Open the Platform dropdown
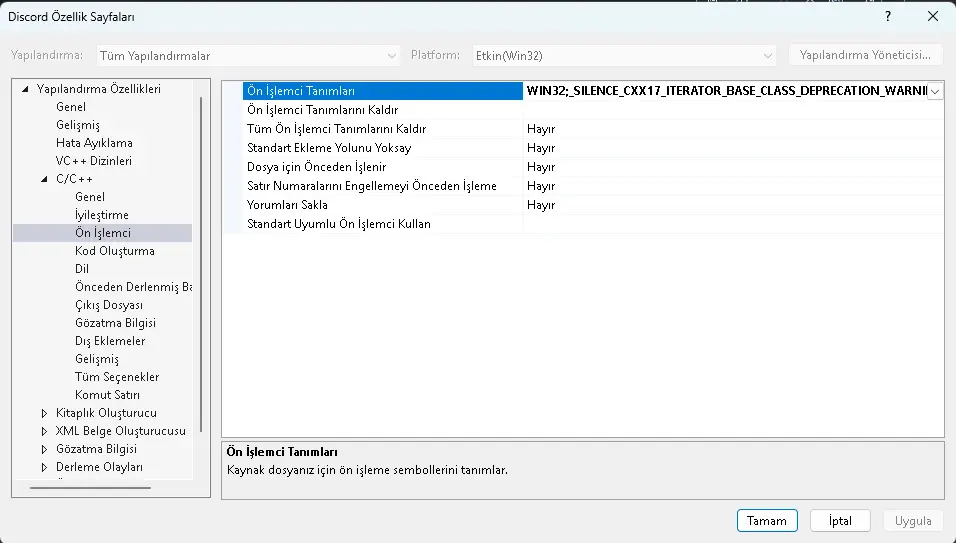 pos(624,55)
